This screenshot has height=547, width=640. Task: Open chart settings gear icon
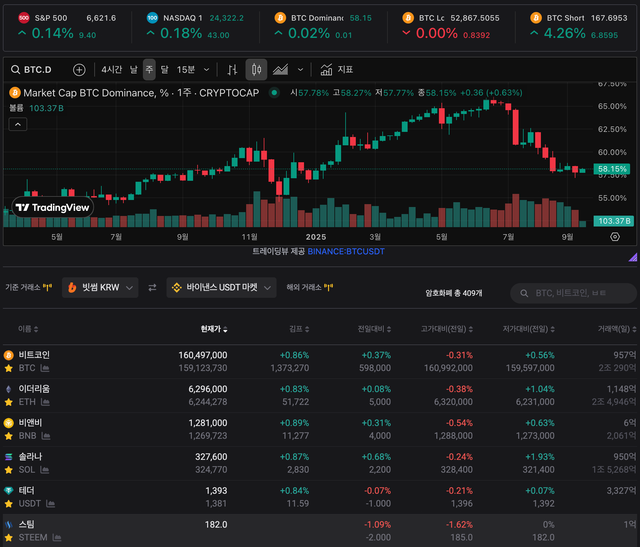pos(615,237)
